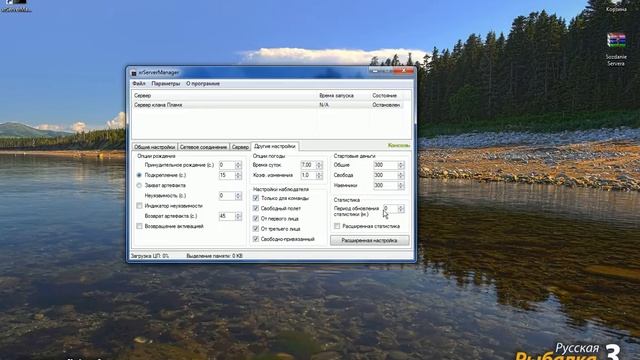Open the Sozdanie Servera archive desktop icon
Viewport: 640px width, 360px height.
tap(616, 49)
